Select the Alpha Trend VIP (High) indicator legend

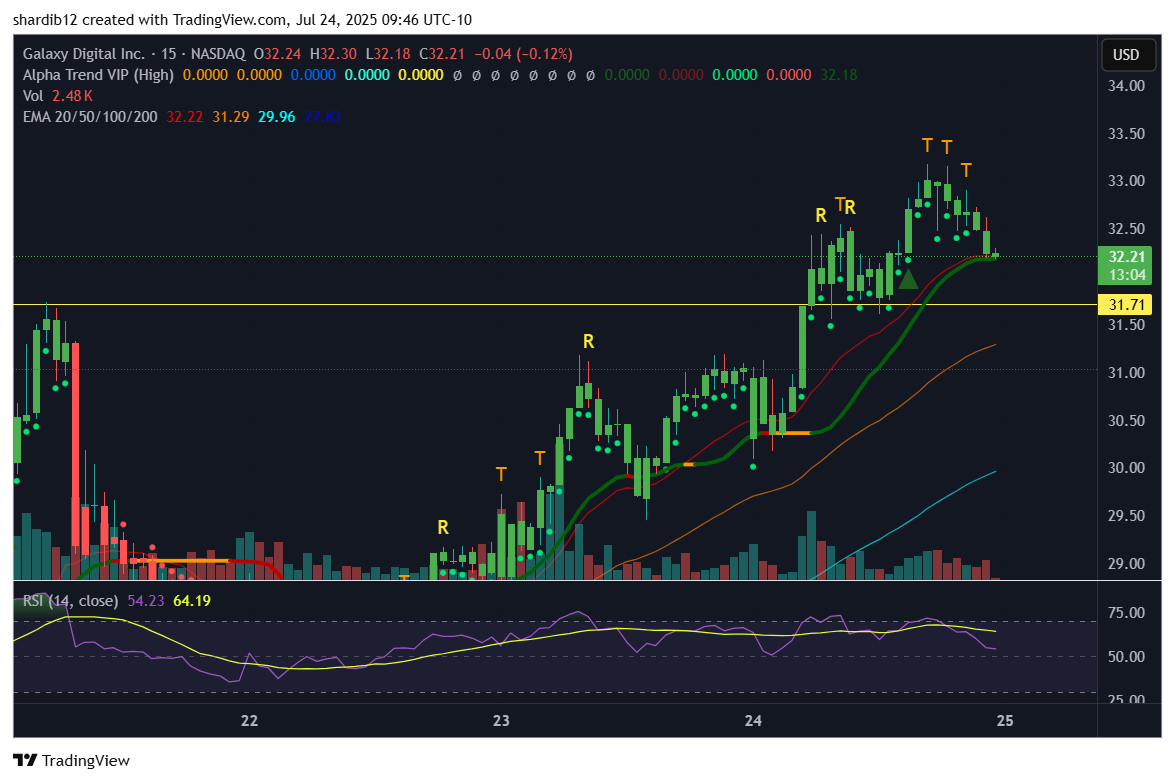tap(98, 75)
